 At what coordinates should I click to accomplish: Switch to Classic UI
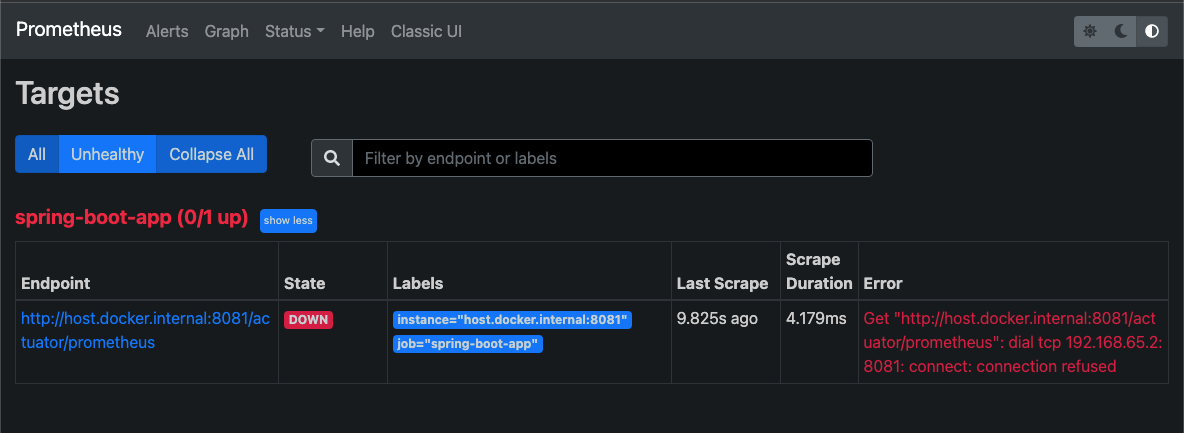(426, 31)
